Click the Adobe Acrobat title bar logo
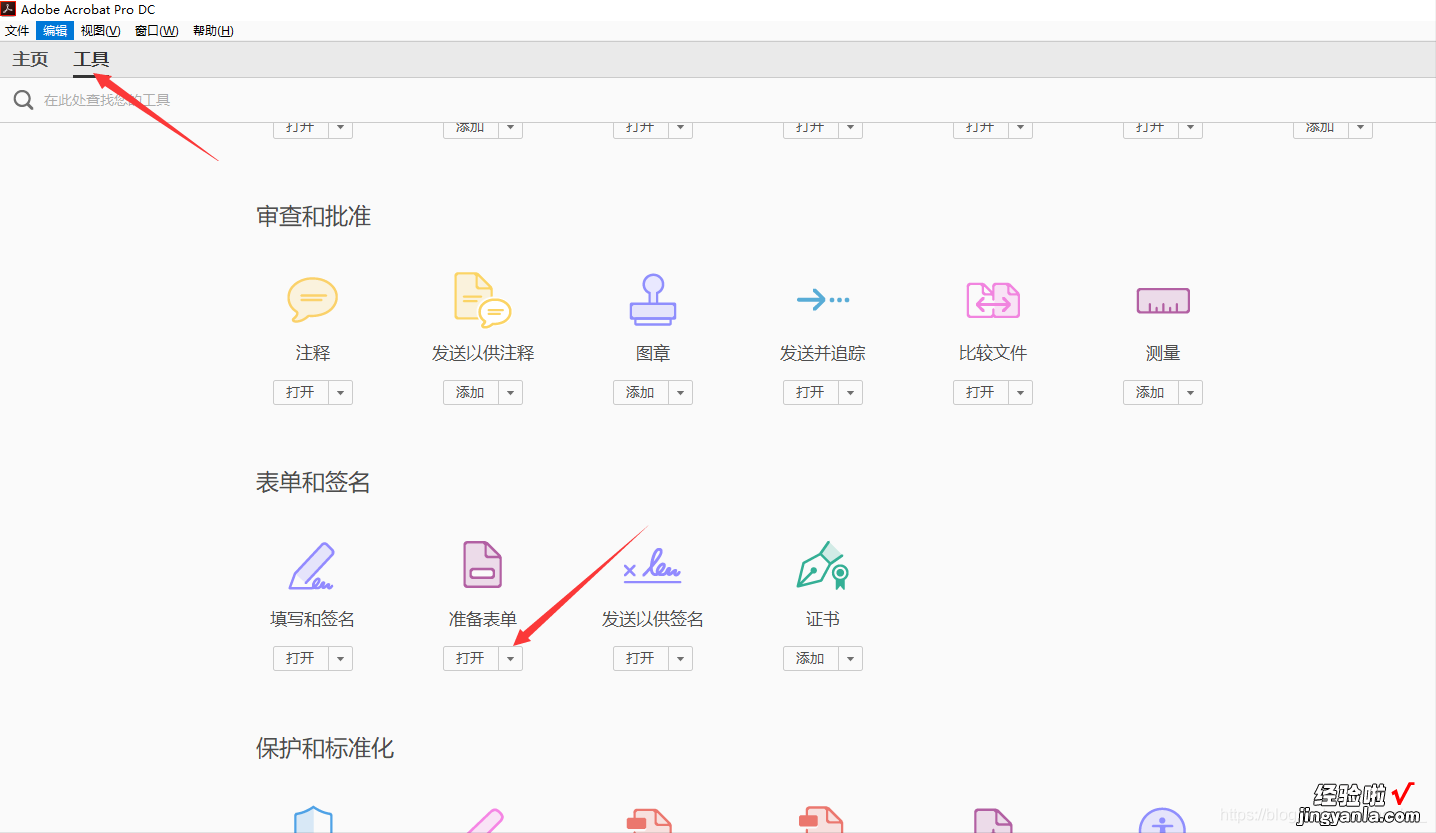 tap(9, 9)
